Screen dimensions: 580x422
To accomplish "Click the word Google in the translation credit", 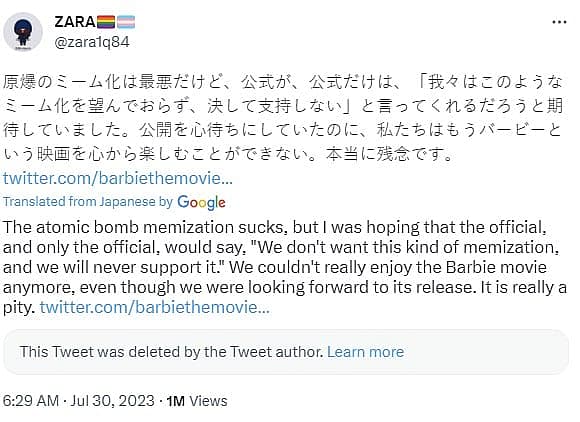I will pos(201,202).
